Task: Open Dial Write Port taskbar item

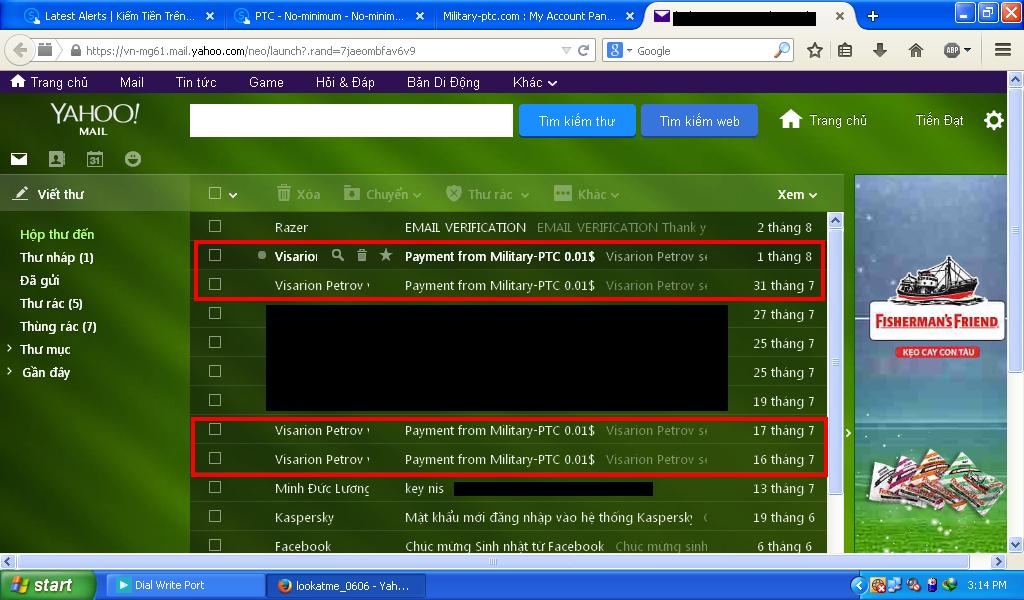Action: (x=185, y=585)
